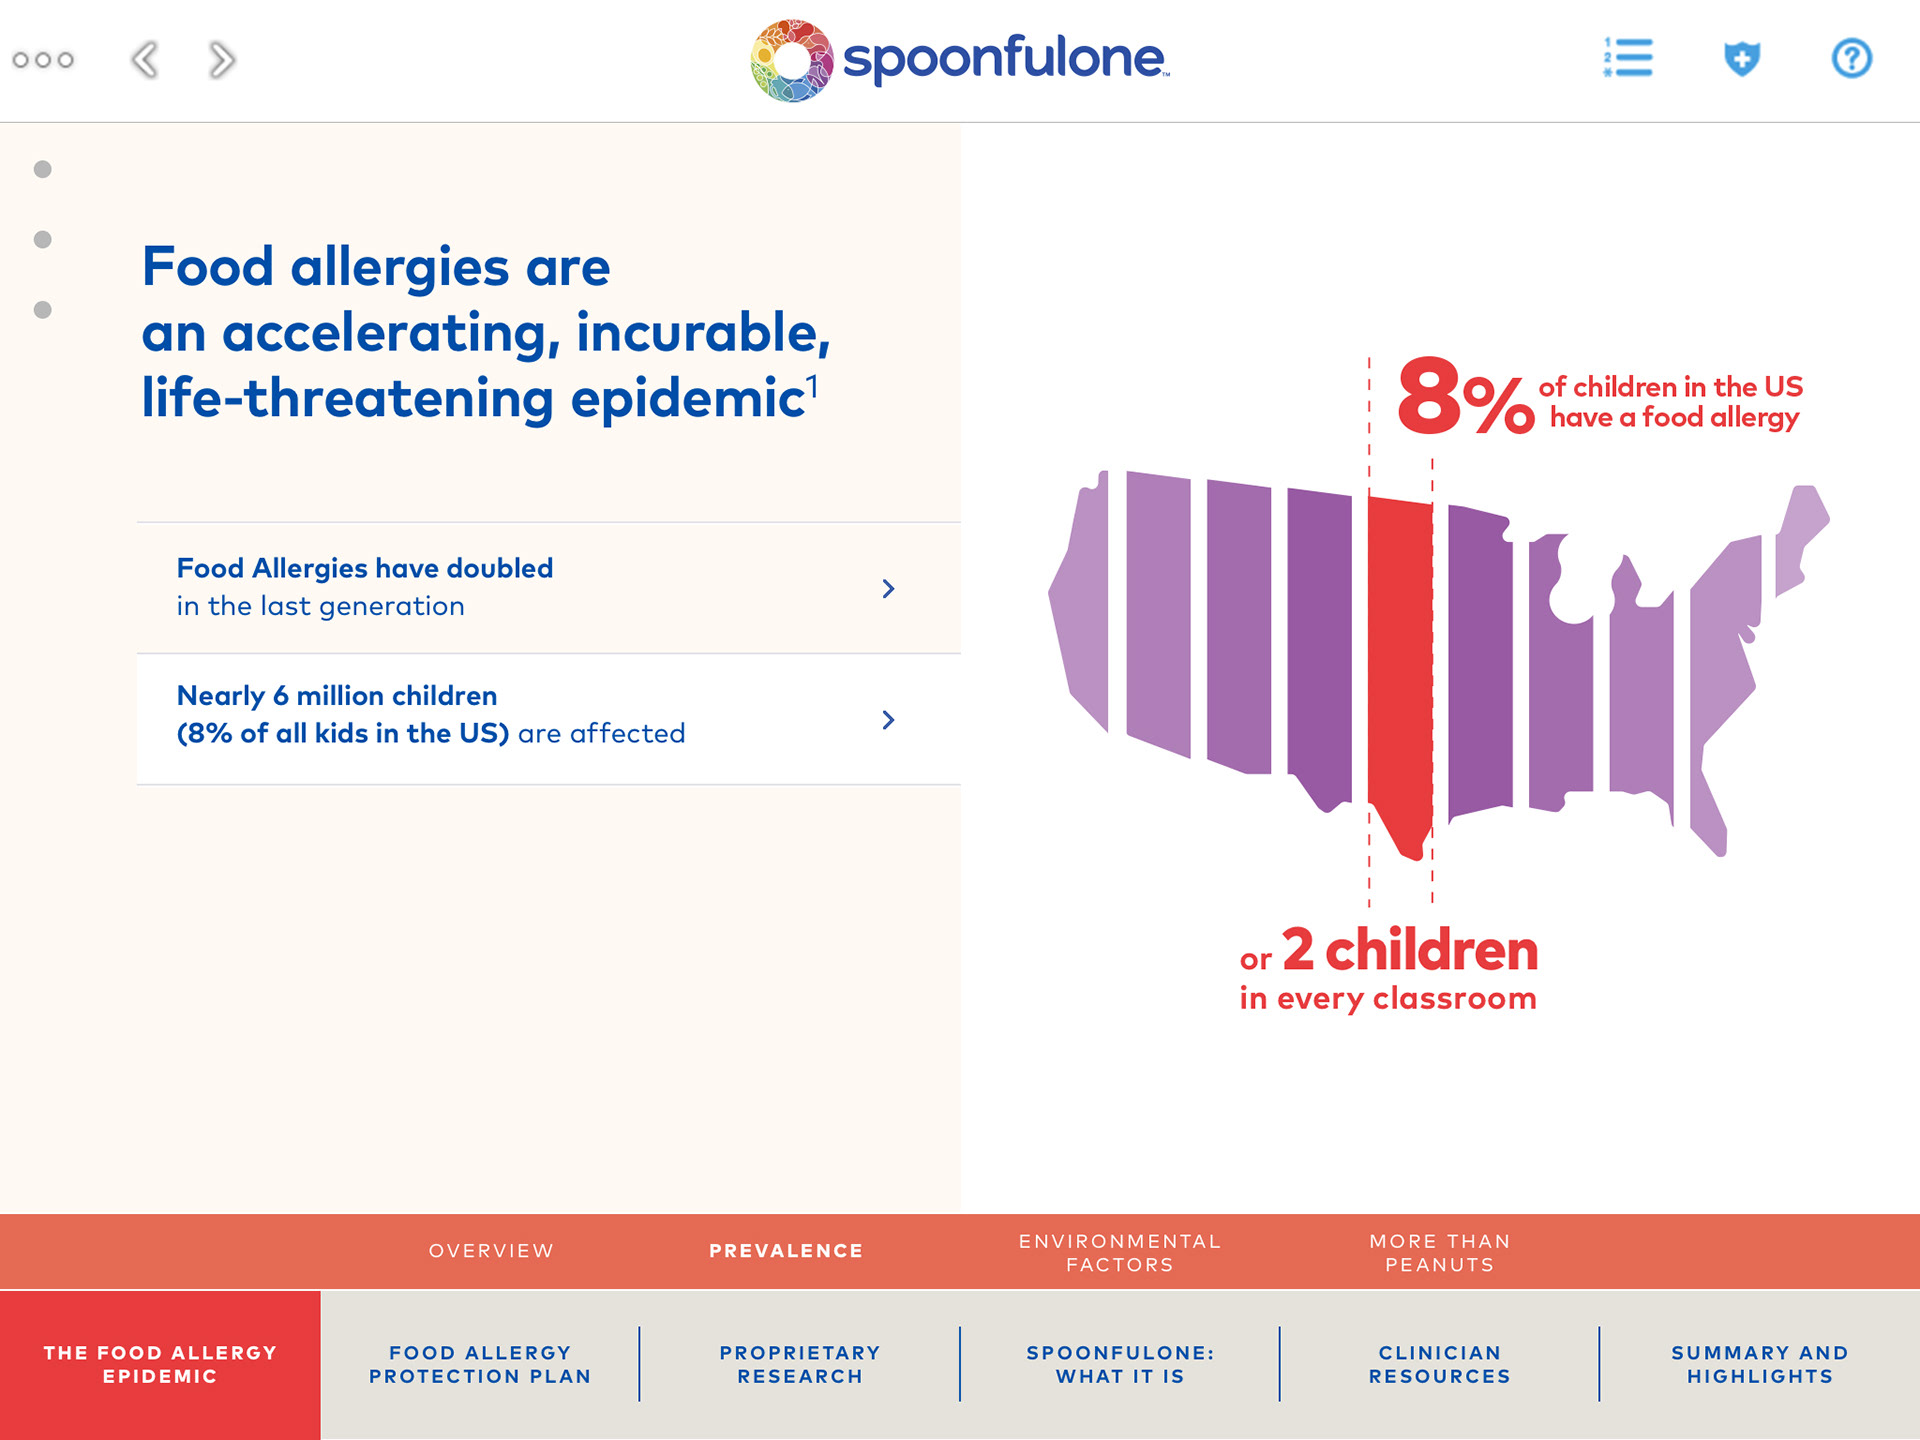1920x1440 pixels.
Task: Open the numbered list contents icon
Action: tap(1628, 58)
